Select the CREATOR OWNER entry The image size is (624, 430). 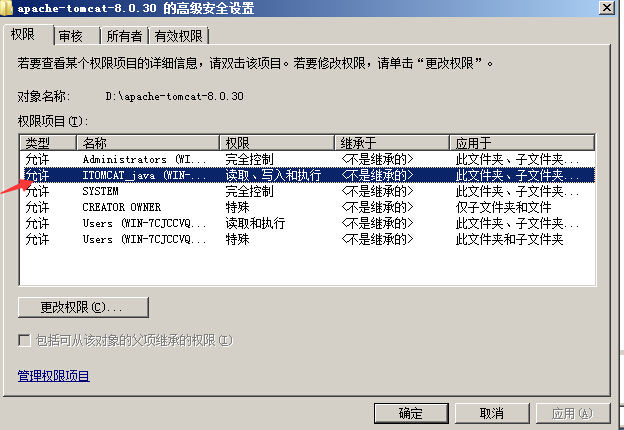(307, 207)
